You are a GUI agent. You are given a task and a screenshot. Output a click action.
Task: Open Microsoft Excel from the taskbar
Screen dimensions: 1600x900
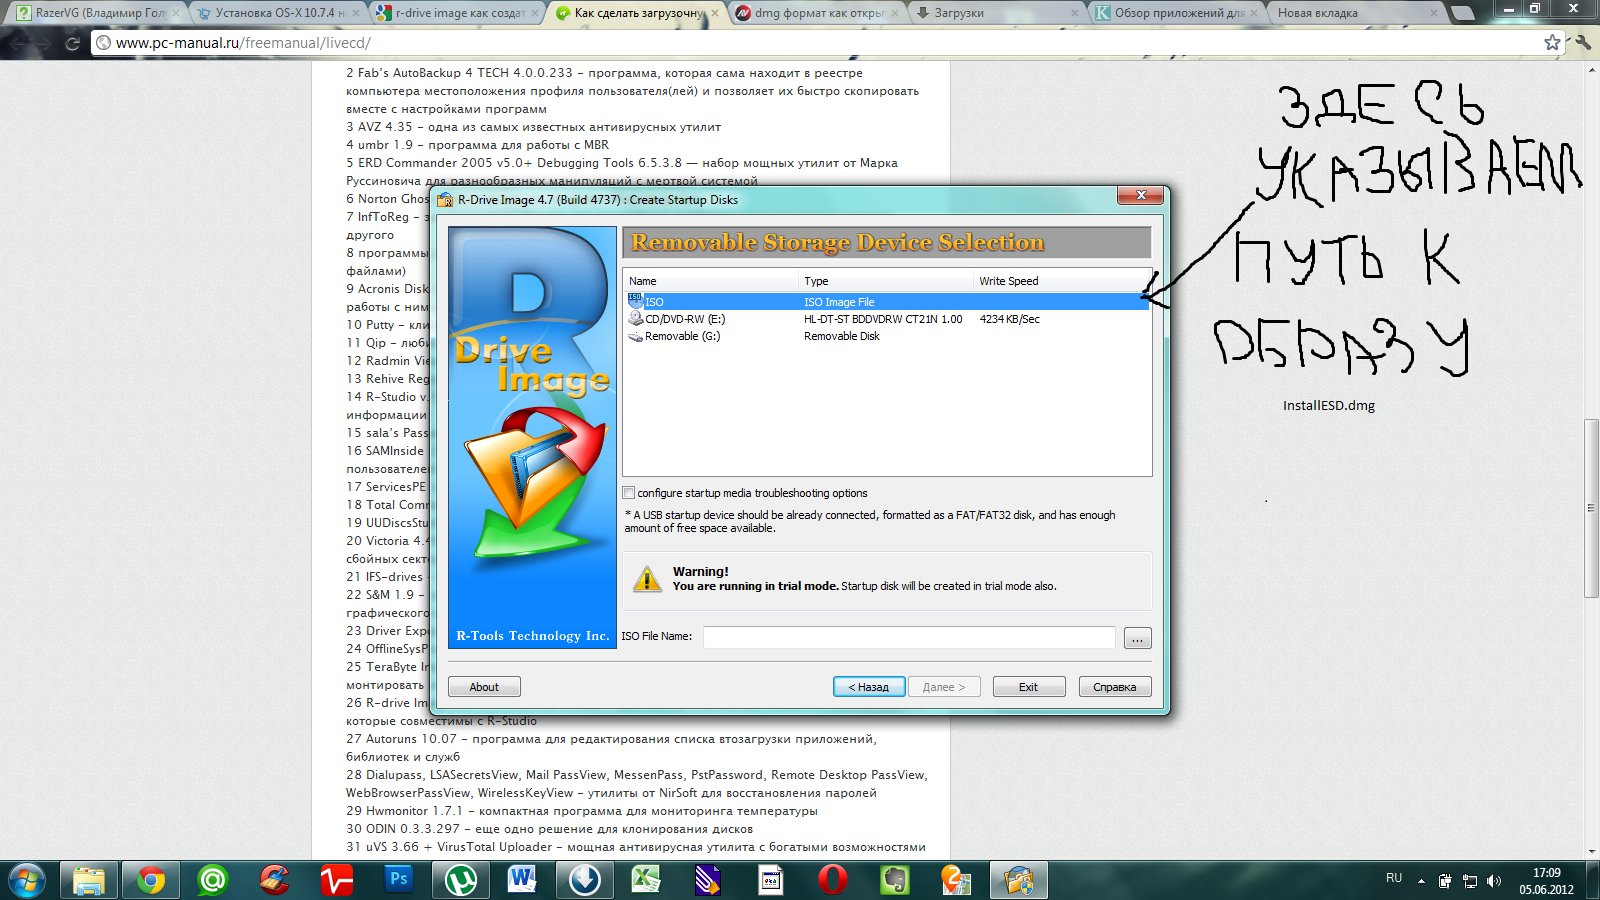[x=647, y=880]
